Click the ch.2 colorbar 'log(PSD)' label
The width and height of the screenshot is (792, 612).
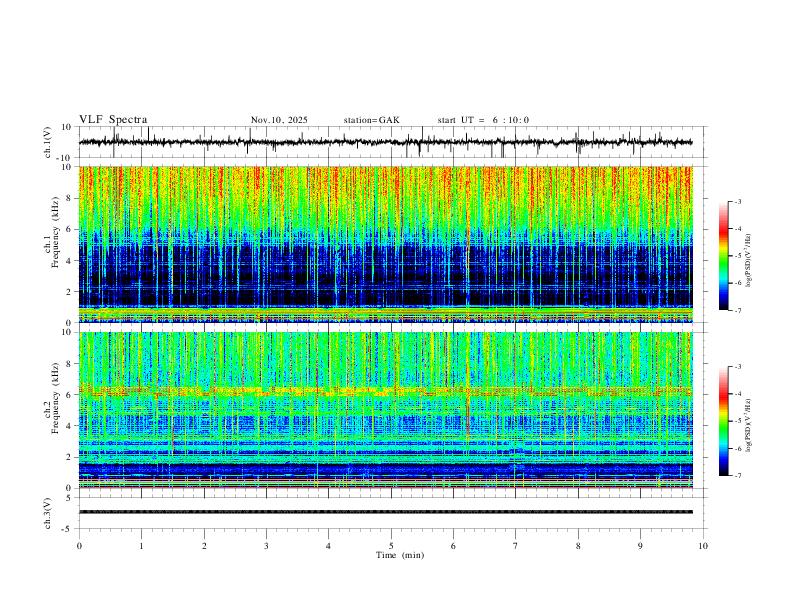pyautogui.click(x=749, y=425)
